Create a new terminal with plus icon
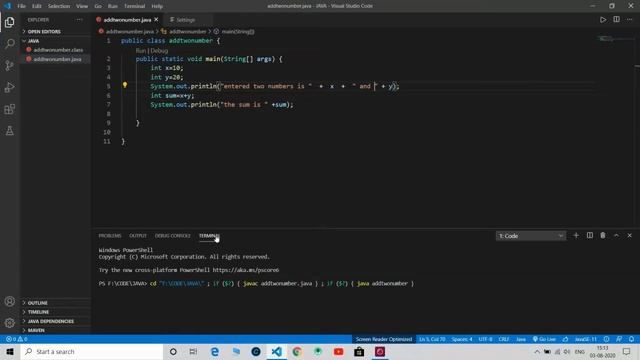Screen dimensions: 640x360 (x=576, y=236)
